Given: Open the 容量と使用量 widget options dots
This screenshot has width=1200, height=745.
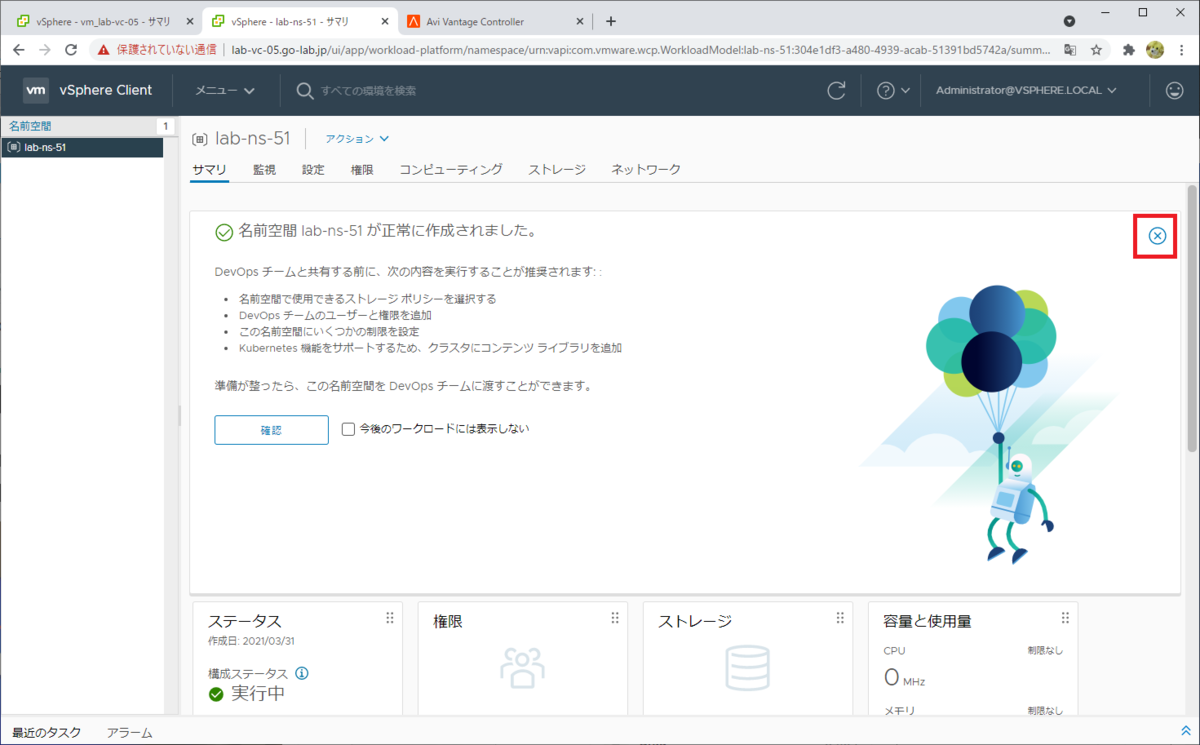Looking at the screenshot, I should coord(1064,618).
